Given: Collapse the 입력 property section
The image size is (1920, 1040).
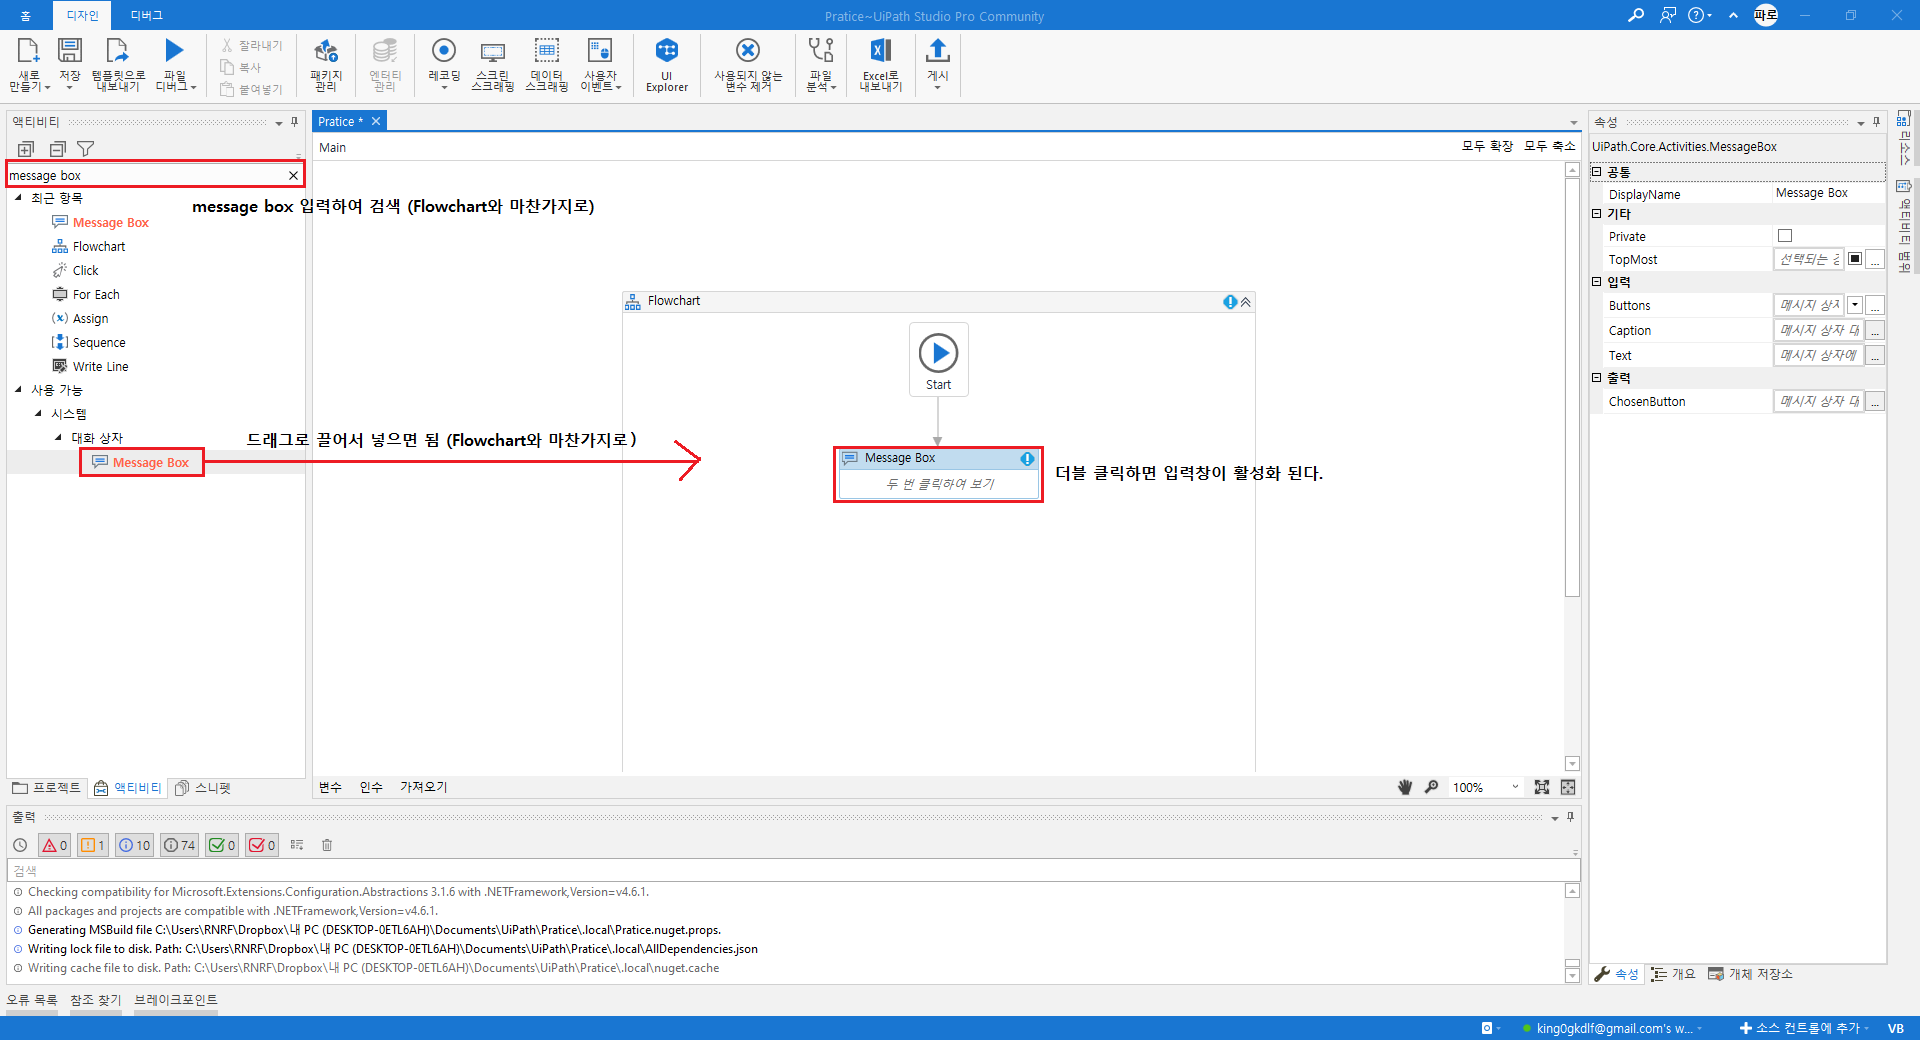Looking at the screenshot, I should [x=1597, y=282].
